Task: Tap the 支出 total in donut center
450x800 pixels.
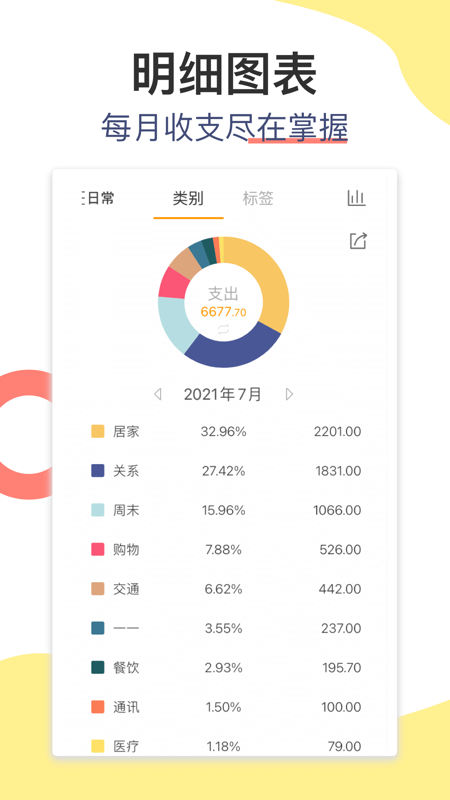Action: (223, 302)
